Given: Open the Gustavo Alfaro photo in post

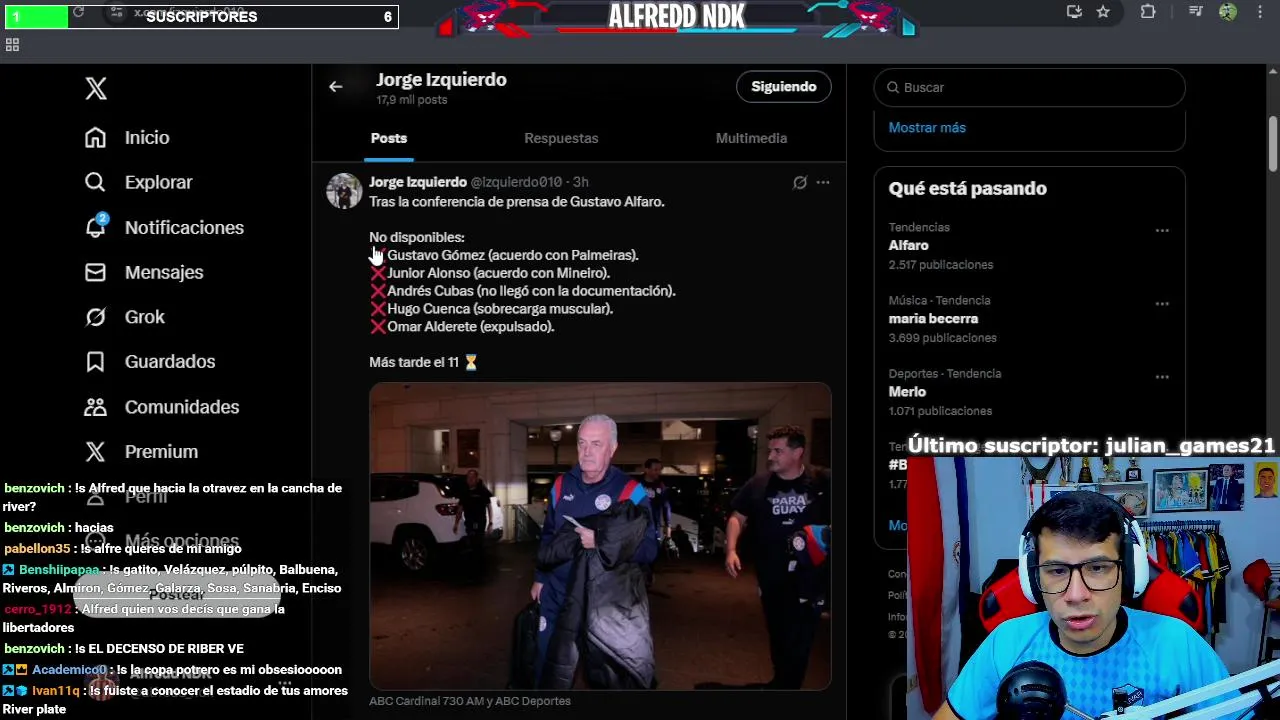Looking at the screenshot, I should pos(600,536).
